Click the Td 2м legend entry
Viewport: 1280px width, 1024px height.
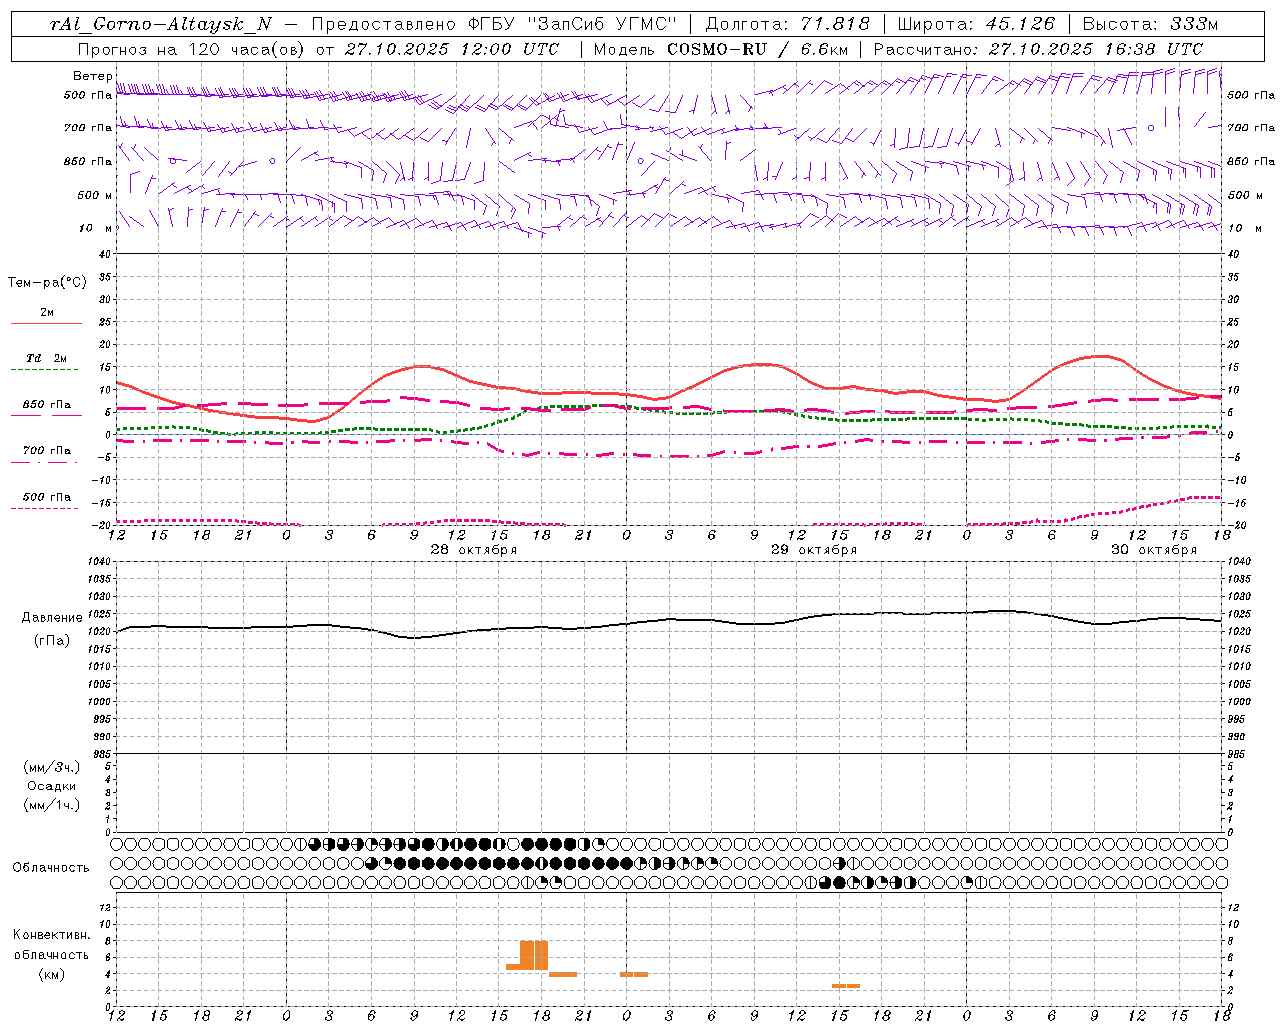coord(47,358)
